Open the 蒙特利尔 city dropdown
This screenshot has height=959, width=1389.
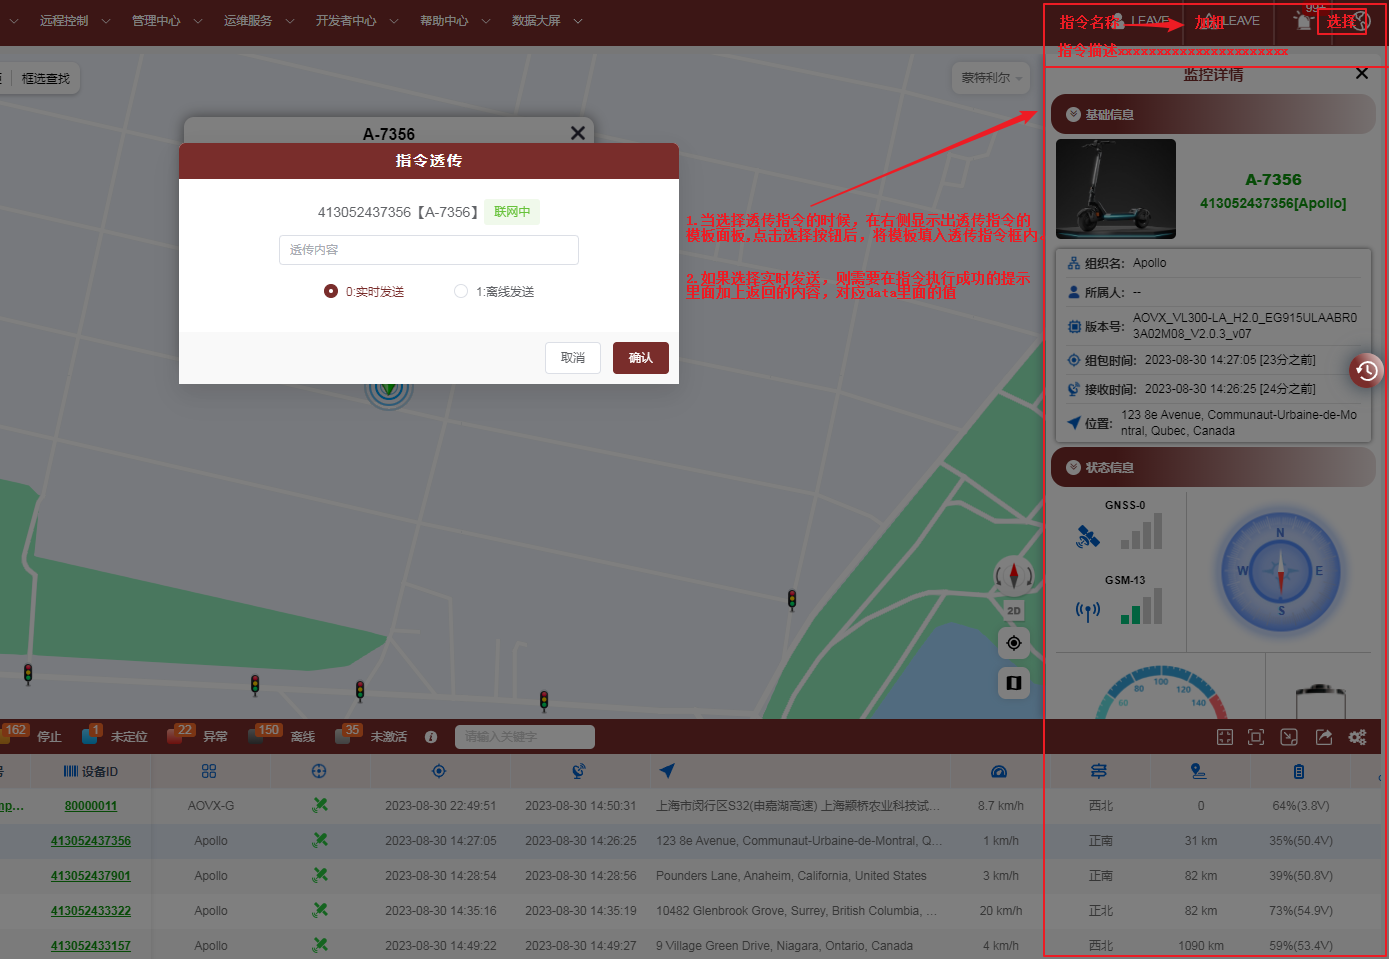pyautogui.click(x=992, y=78)
